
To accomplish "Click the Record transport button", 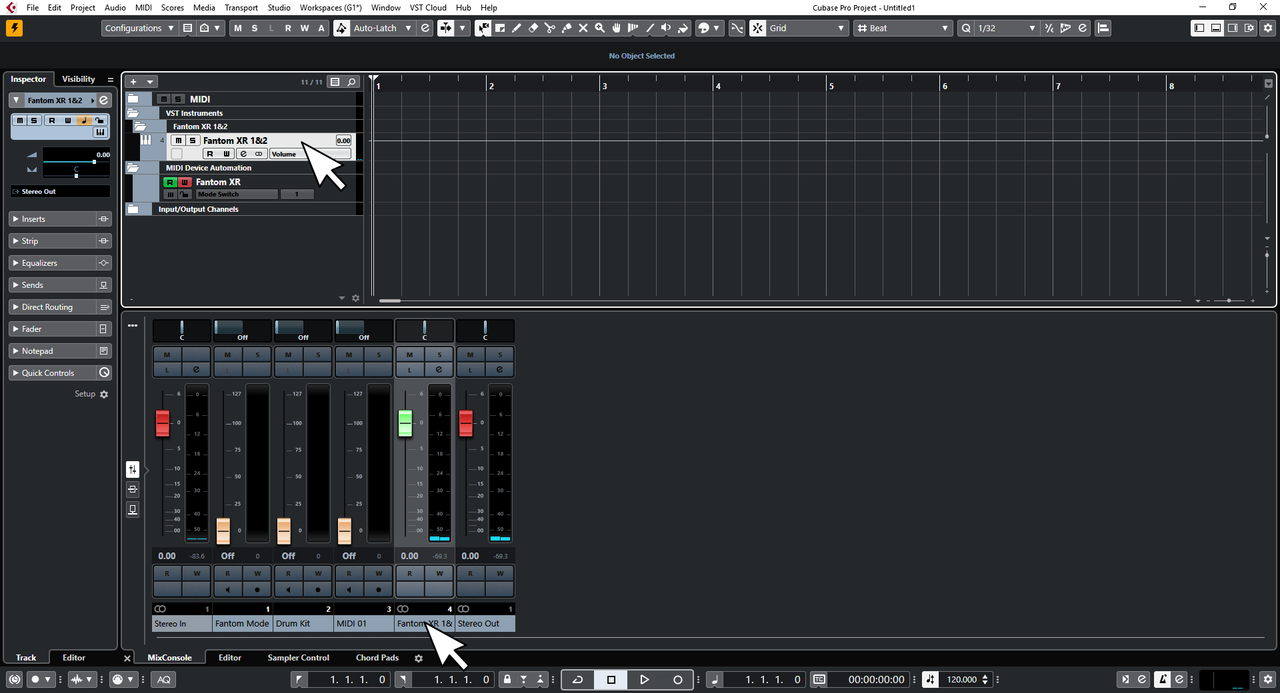I will (x=677, y=680).
